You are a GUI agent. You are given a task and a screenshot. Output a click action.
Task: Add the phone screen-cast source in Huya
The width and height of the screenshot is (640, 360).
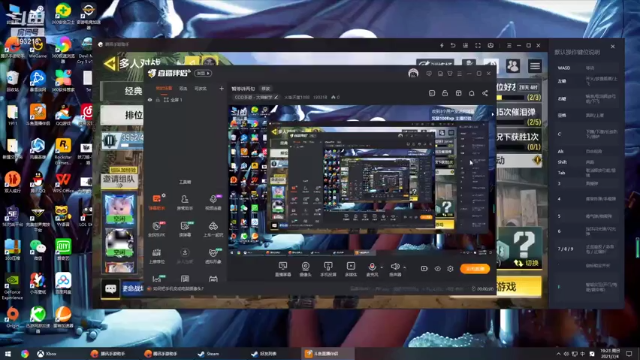[328, 269]
